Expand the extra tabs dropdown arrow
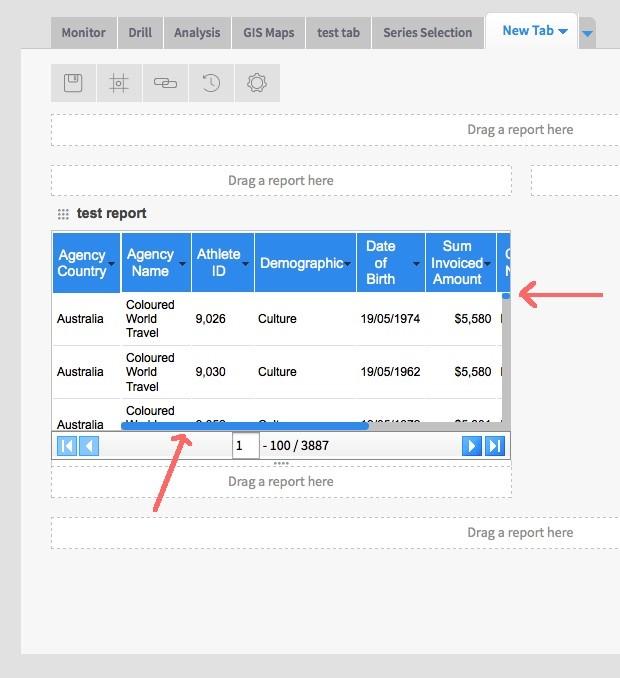Image resolution: width=620 pixels, height=678 pixels. click(587, 33)
